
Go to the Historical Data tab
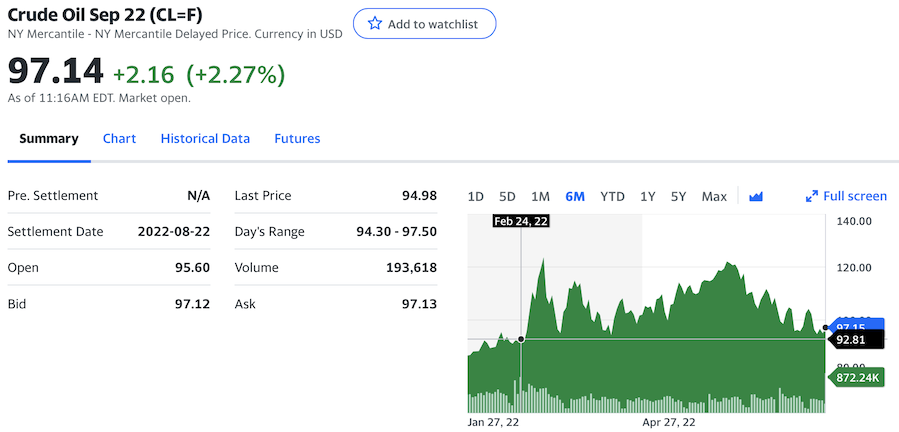coord(205,139)
